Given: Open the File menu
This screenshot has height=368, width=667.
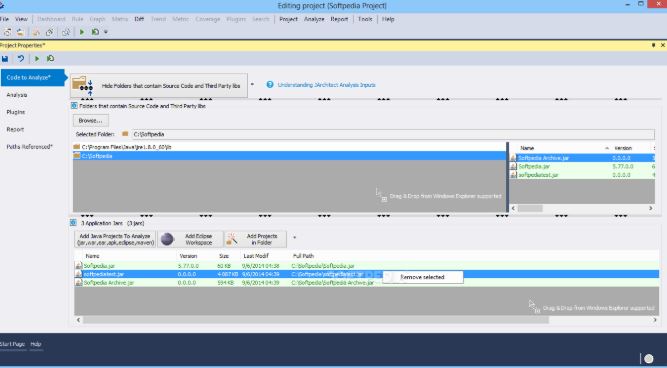Looking at the screenshot, I should pos(4,19).
